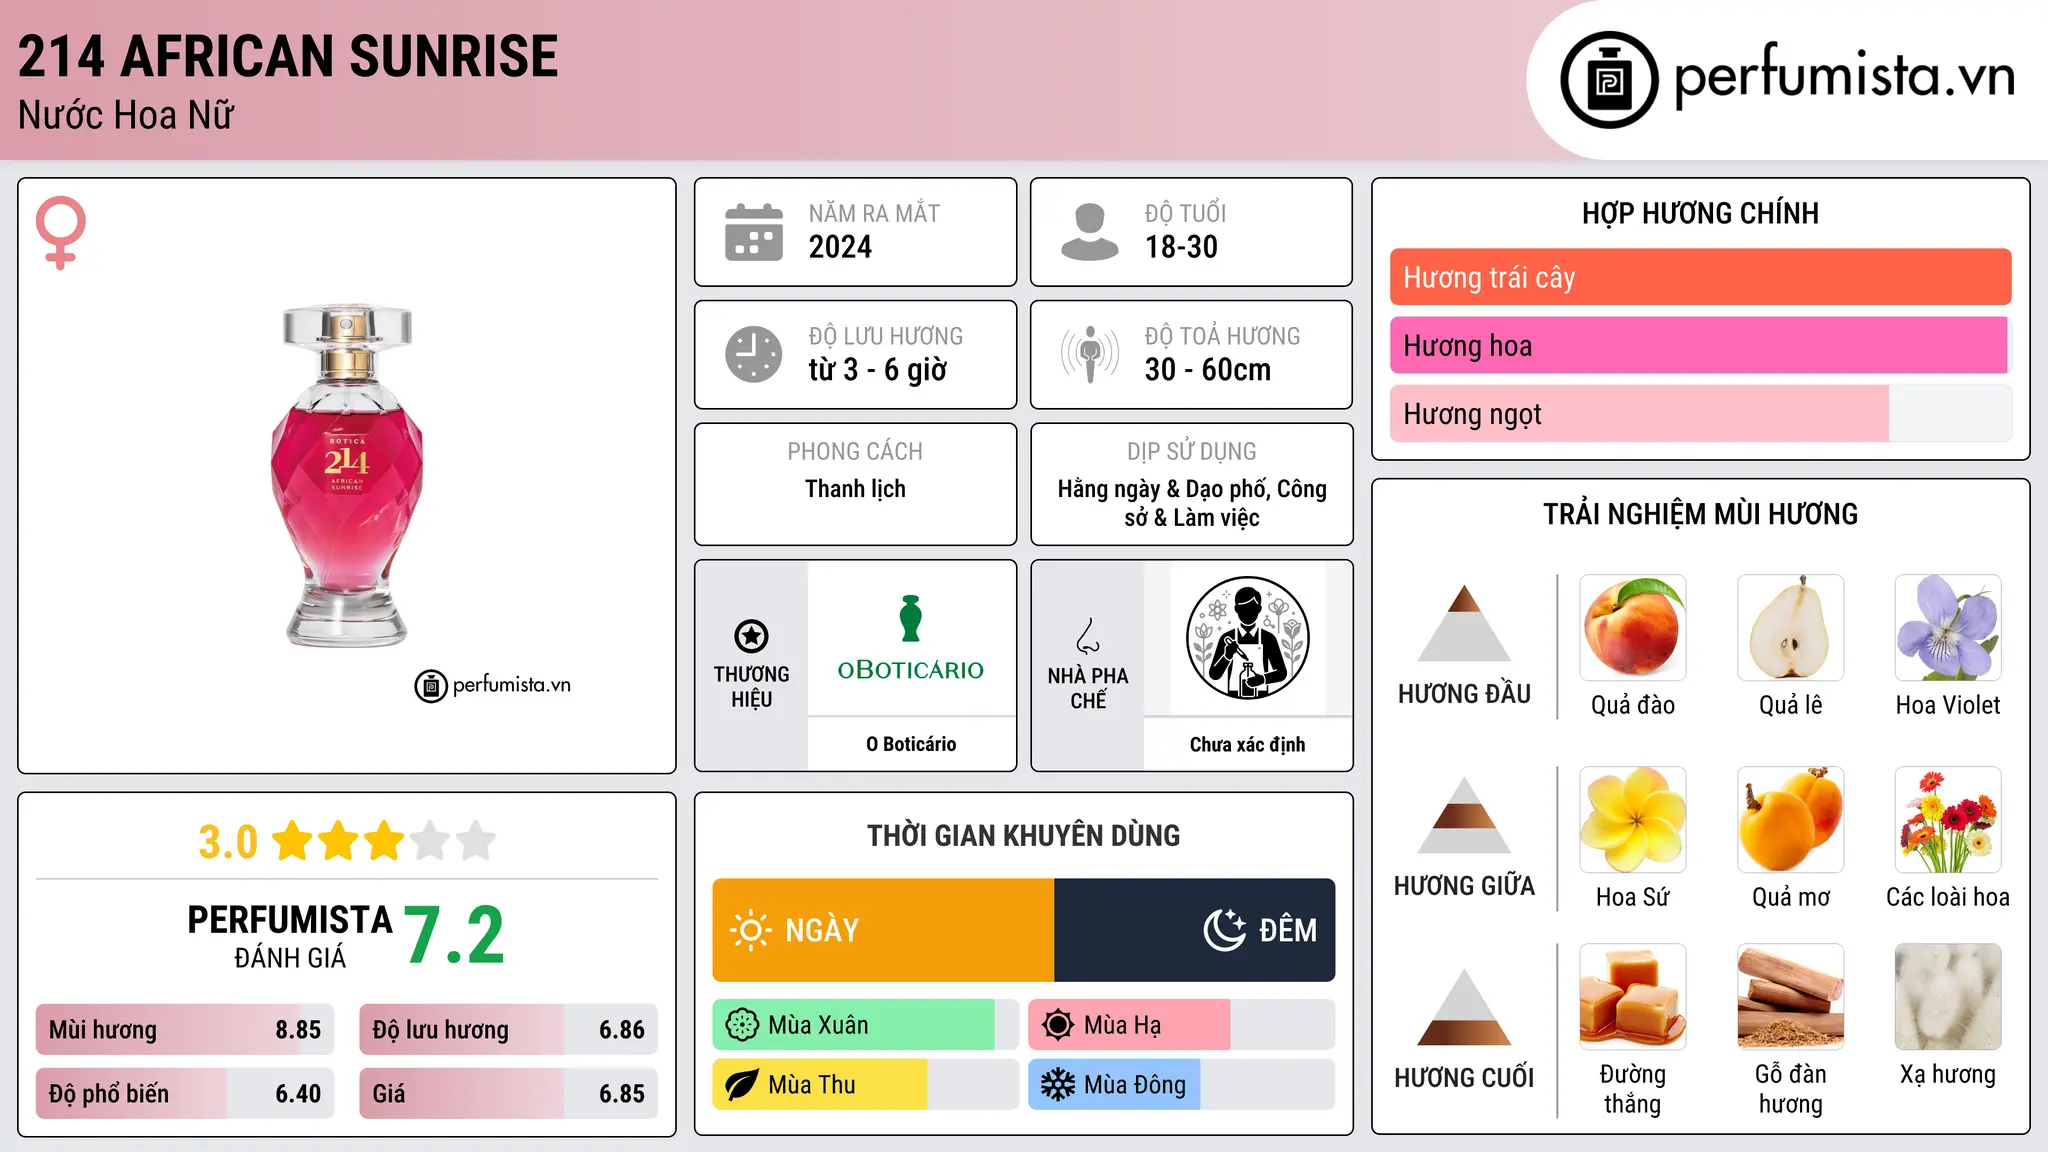This screenshot has height=1152, width=2048.
Task: Click the Mùi hương 8.85 rating bar
Action: coord(185,1030)
